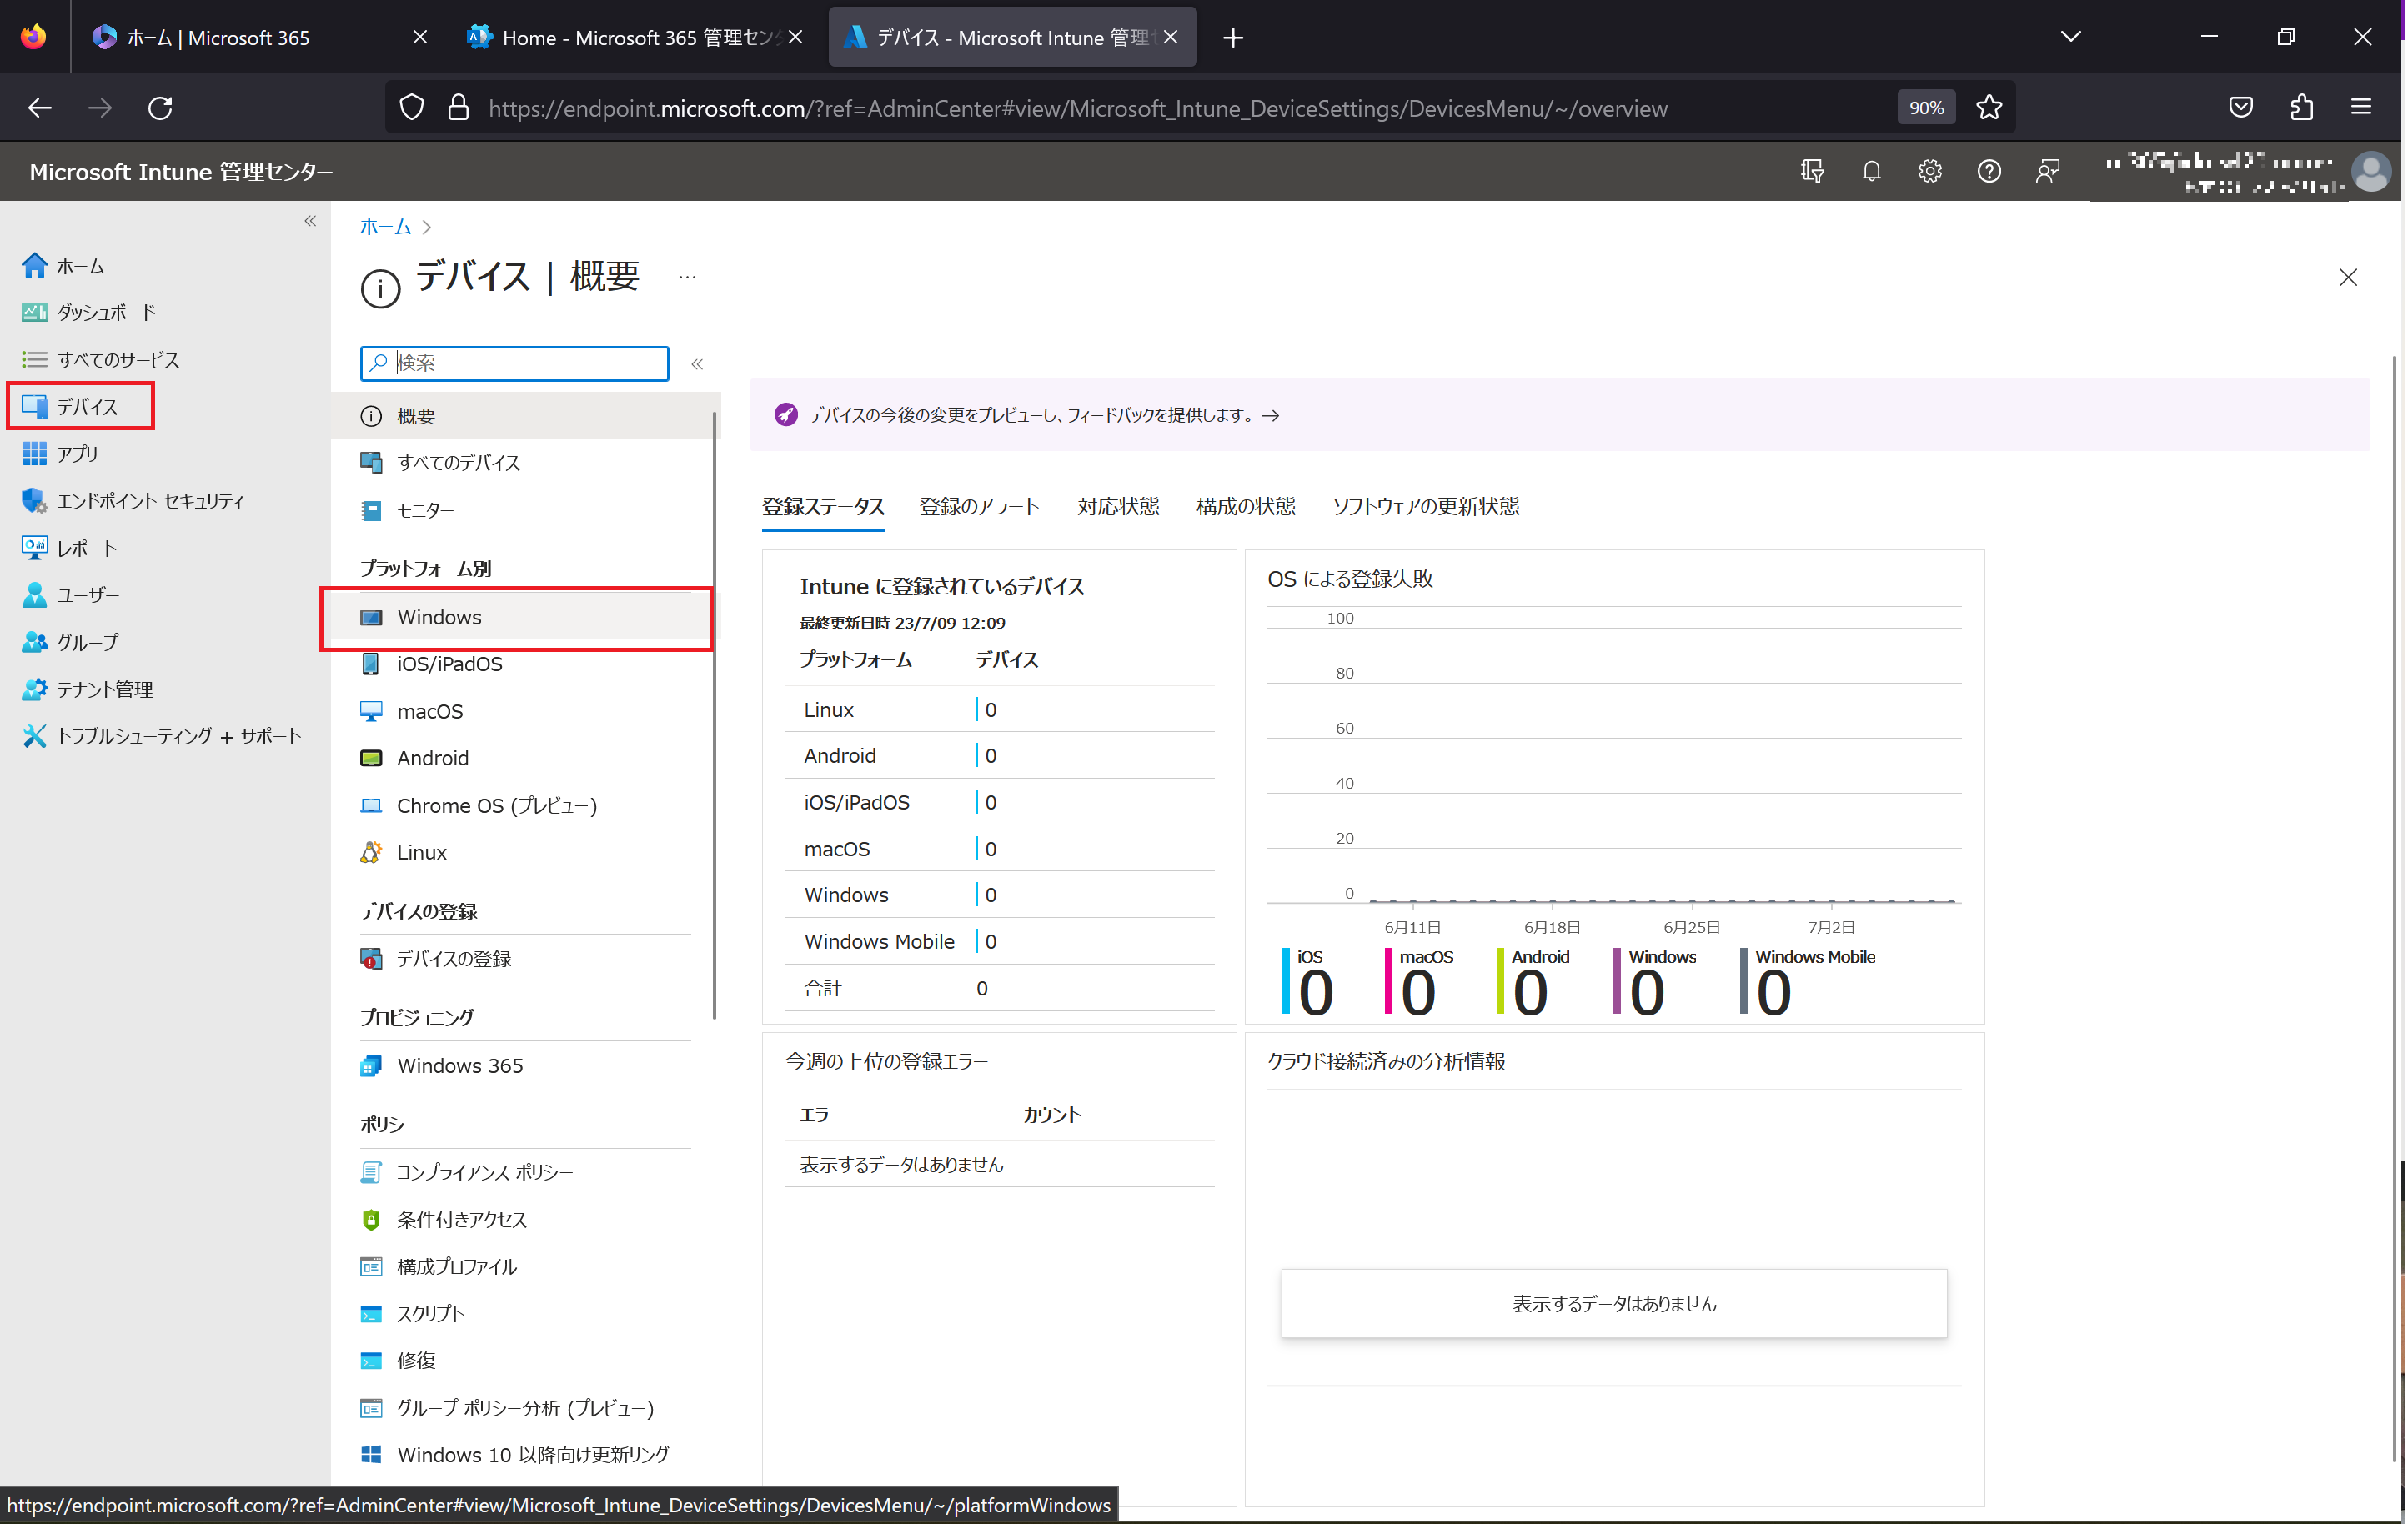
Task: Switch to the 登録ステータス tab
Action: (x=825, y=508)
